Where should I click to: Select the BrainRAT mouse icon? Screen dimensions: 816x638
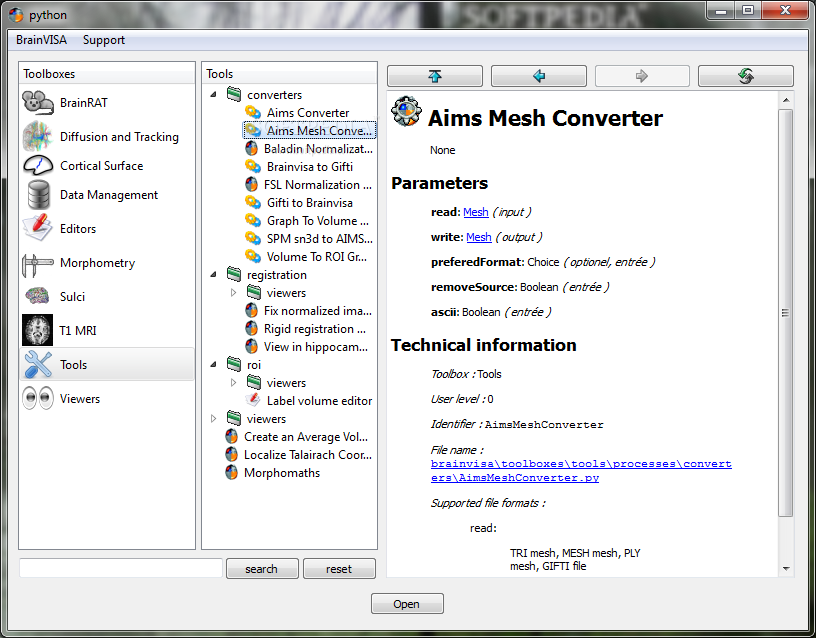pyautogui.click(x=38, y=103)
